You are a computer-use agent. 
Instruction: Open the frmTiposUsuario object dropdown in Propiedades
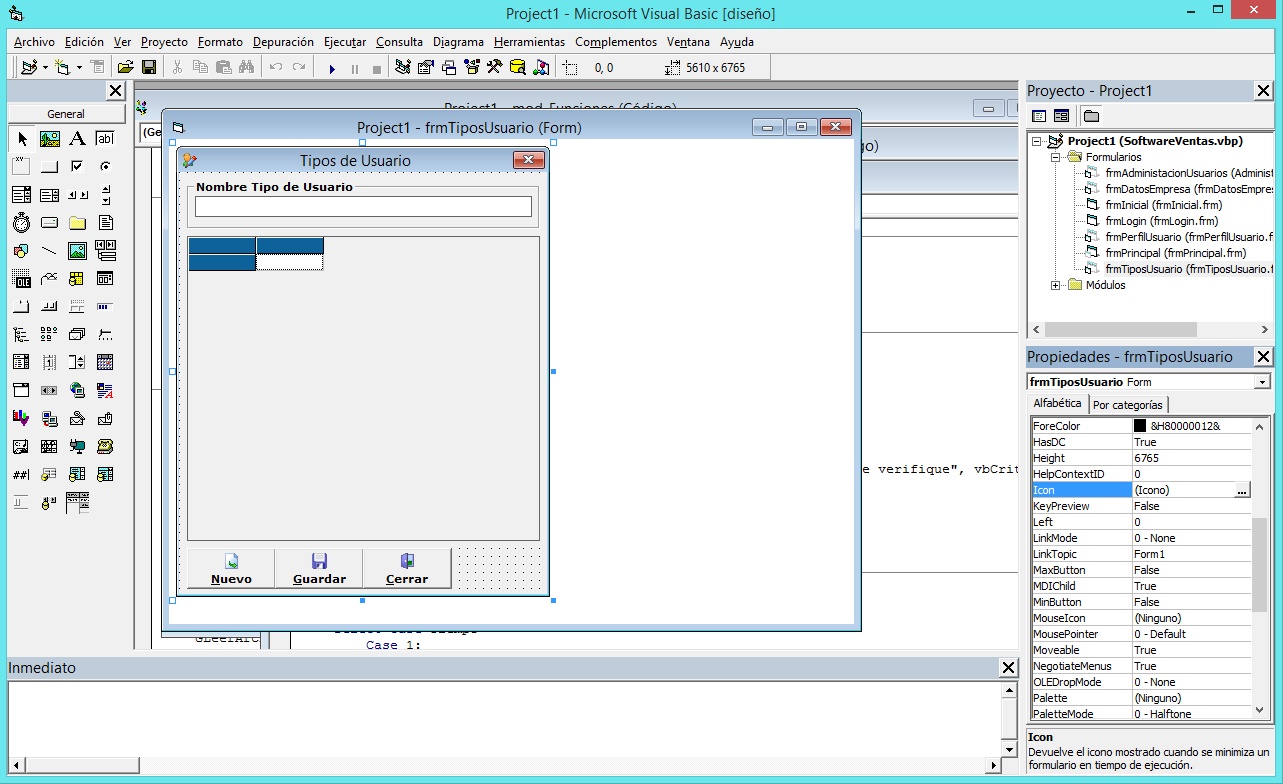point(1262,382)
